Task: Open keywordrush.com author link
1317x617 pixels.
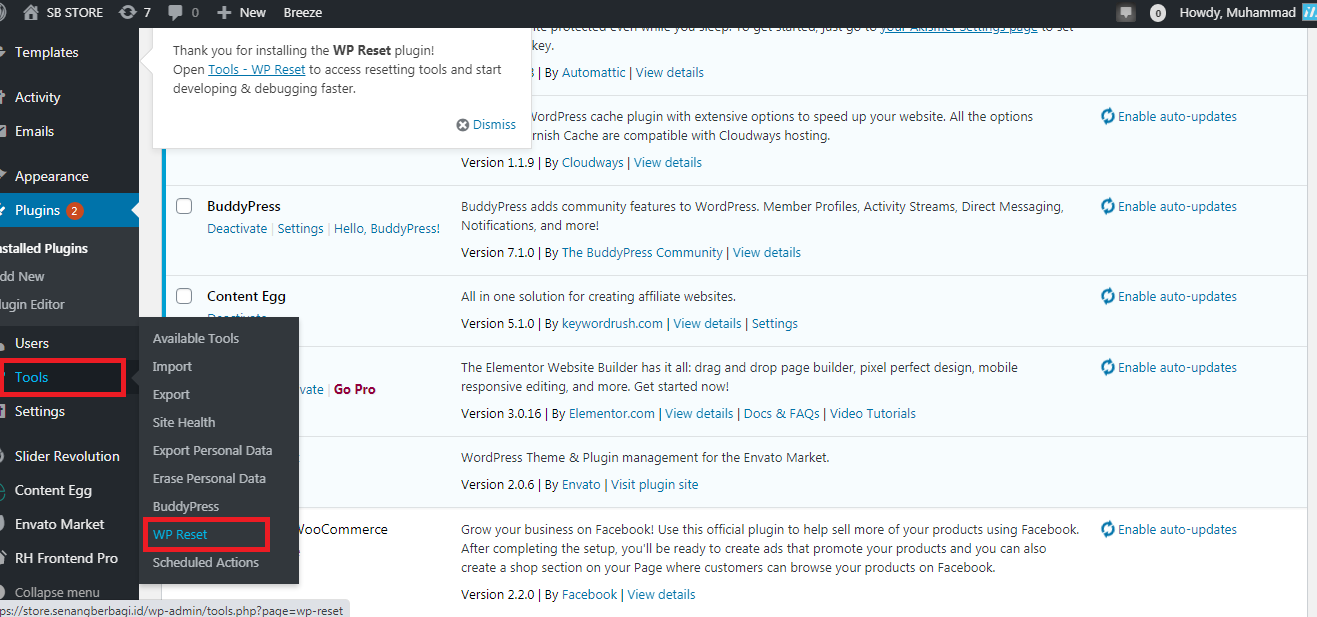Action: (612, 323)
